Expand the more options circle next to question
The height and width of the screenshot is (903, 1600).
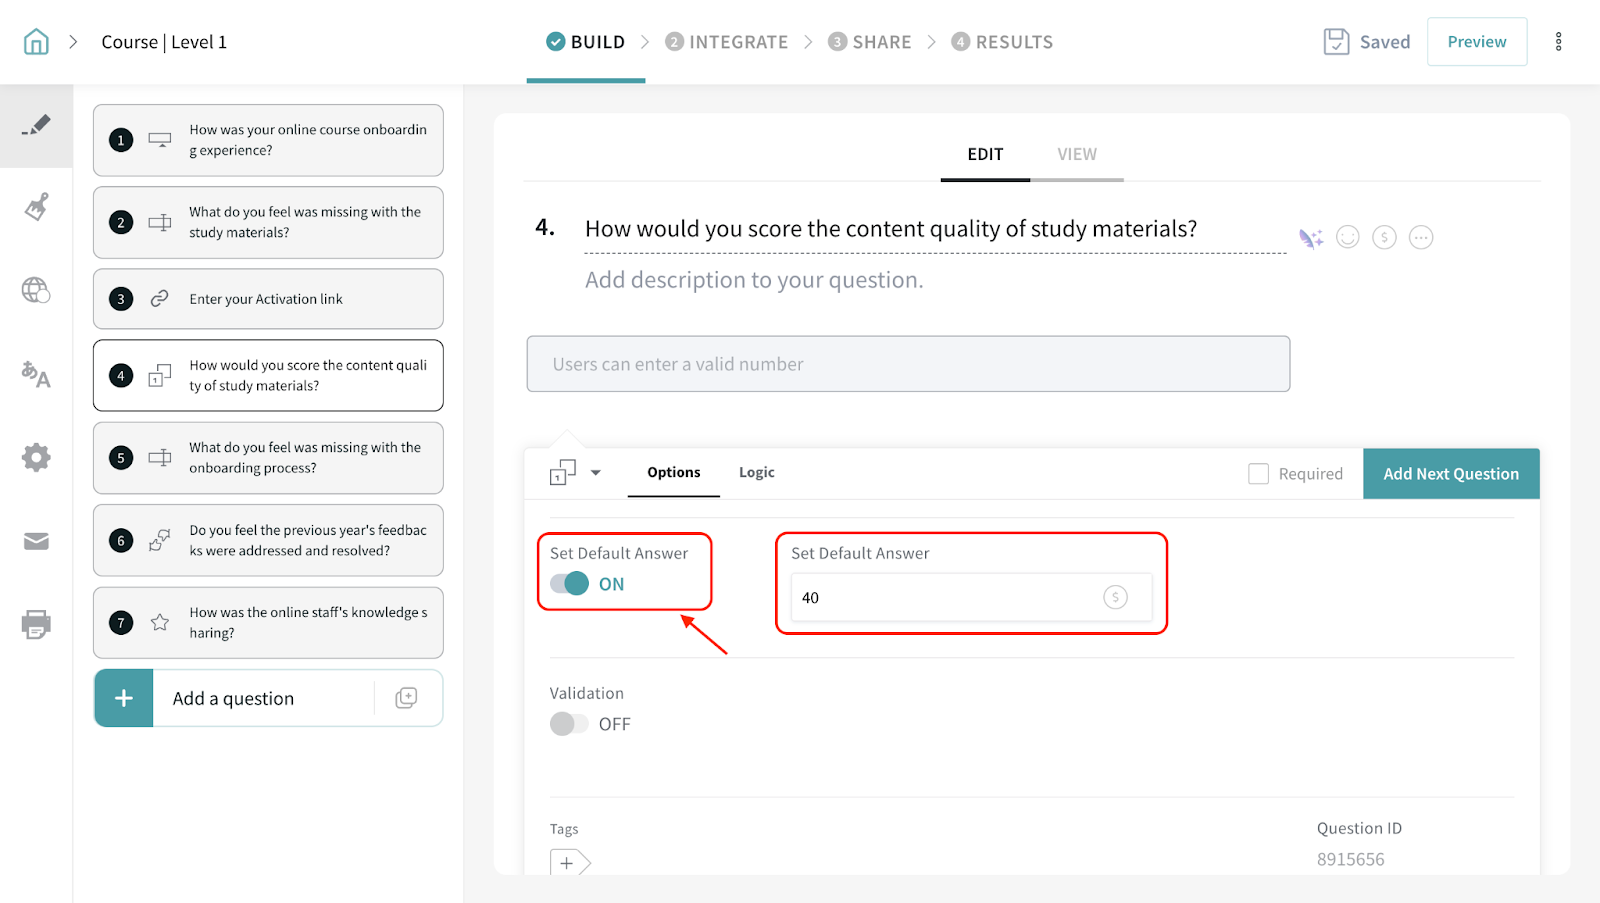point(1421,237)
